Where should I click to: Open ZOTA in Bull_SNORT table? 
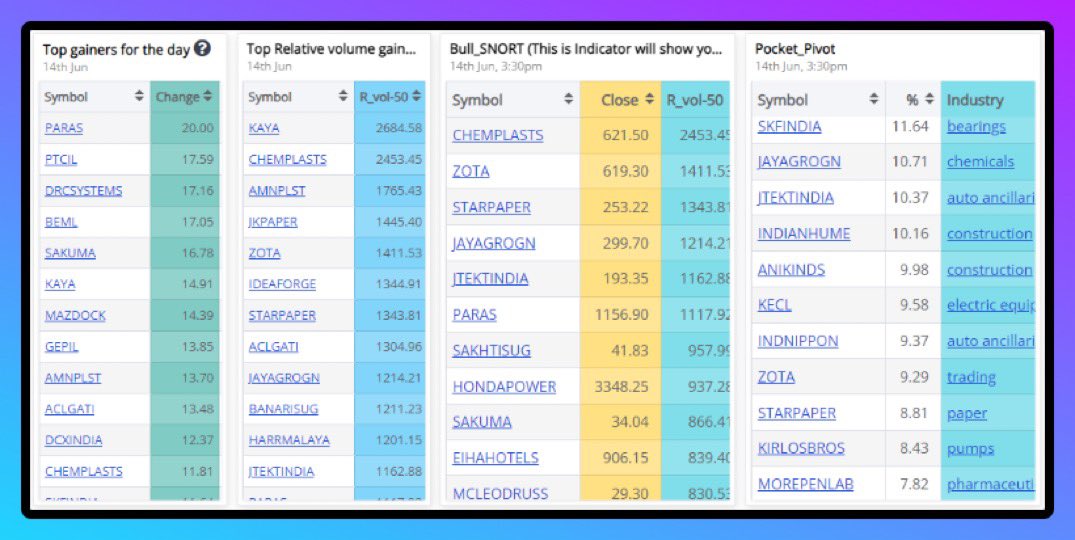471,171
